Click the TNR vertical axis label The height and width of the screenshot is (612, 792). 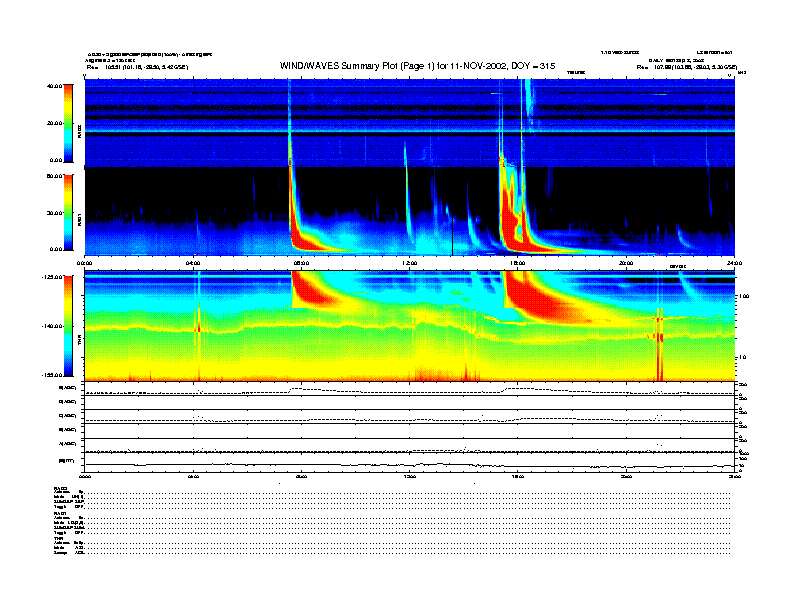point(79,339)
